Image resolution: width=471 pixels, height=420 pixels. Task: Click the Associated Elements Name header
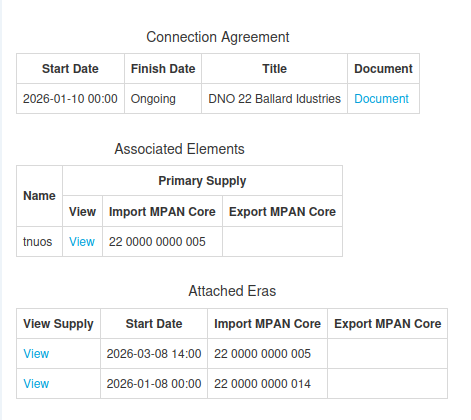[39, 196]
